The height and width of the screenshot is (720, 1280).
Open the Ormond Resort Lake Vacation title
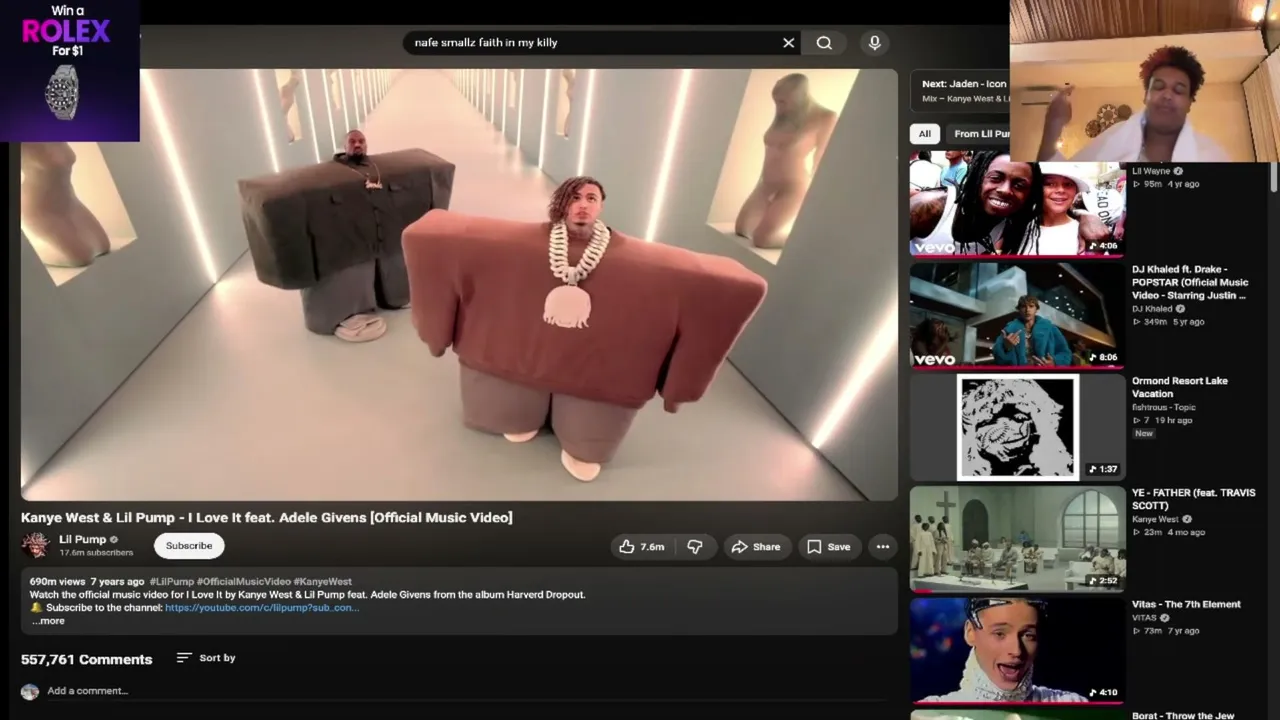pos(1180,387)
